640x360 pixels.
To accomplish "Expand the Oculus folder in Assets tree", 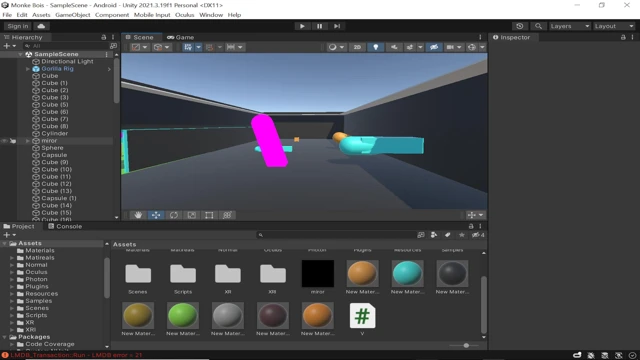I will click(12, 272).
